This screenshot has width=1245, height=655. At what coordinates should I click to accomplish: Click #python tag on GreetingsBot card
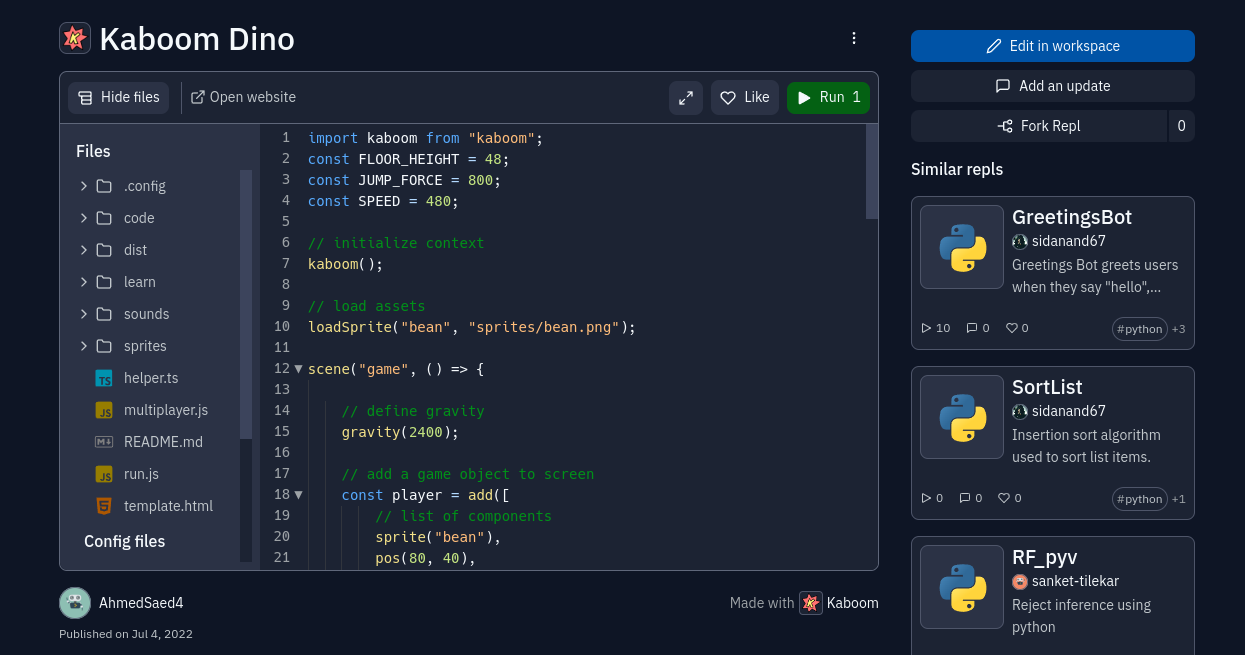coord(1140,329)
